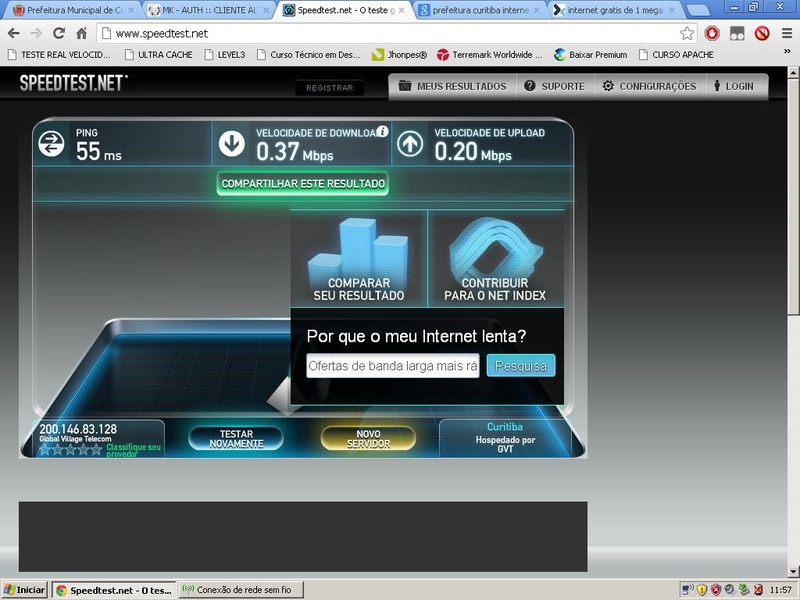Click the red X tray icon
The width and height of the screenshot is (800, 600).
[758, 590]
